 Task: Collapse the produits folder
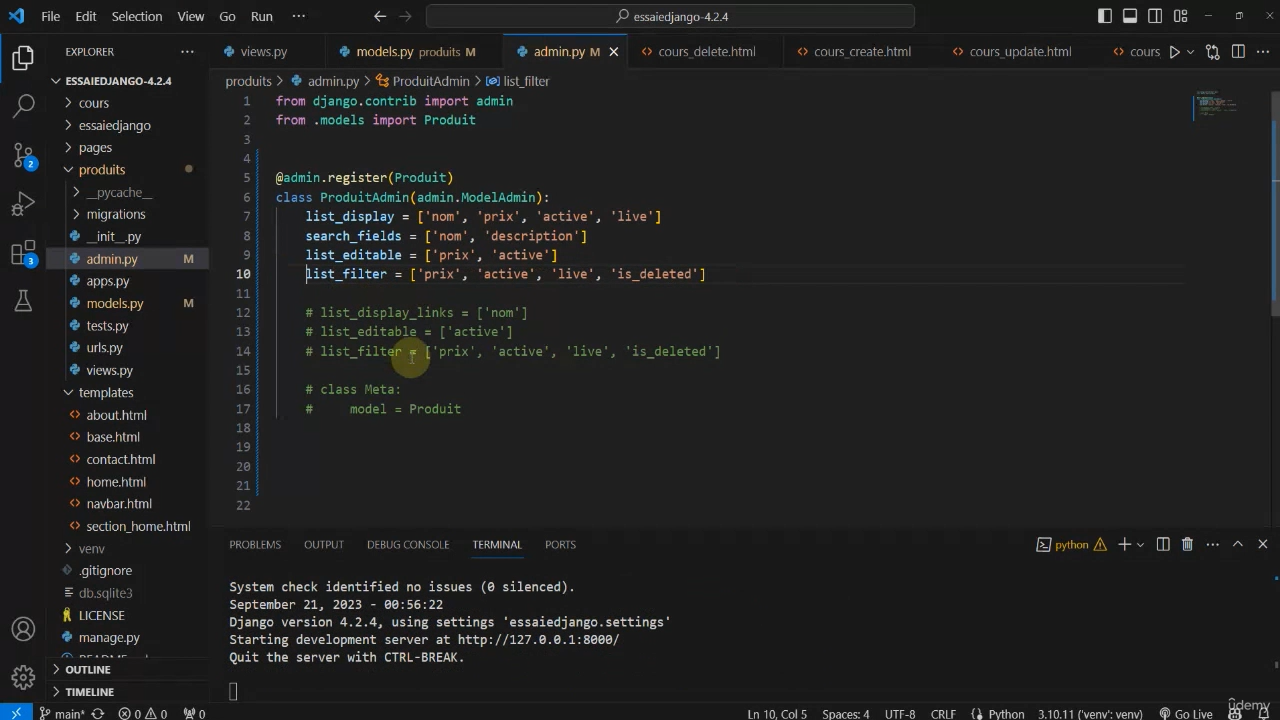click(x=101, y=170)
